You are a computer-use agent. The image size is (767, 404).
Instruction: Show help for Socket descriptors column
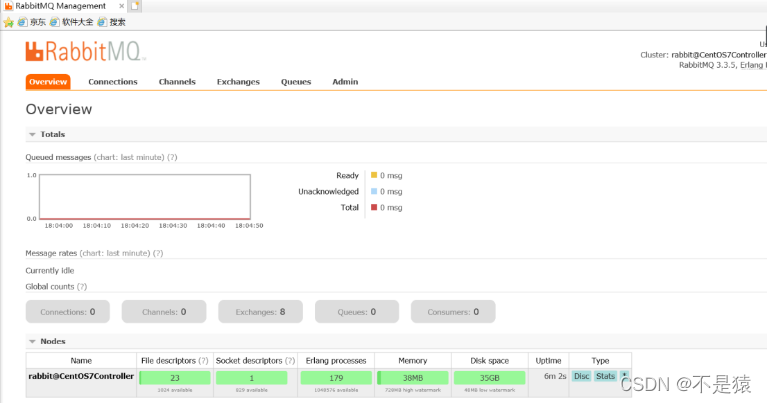[290, 360]
